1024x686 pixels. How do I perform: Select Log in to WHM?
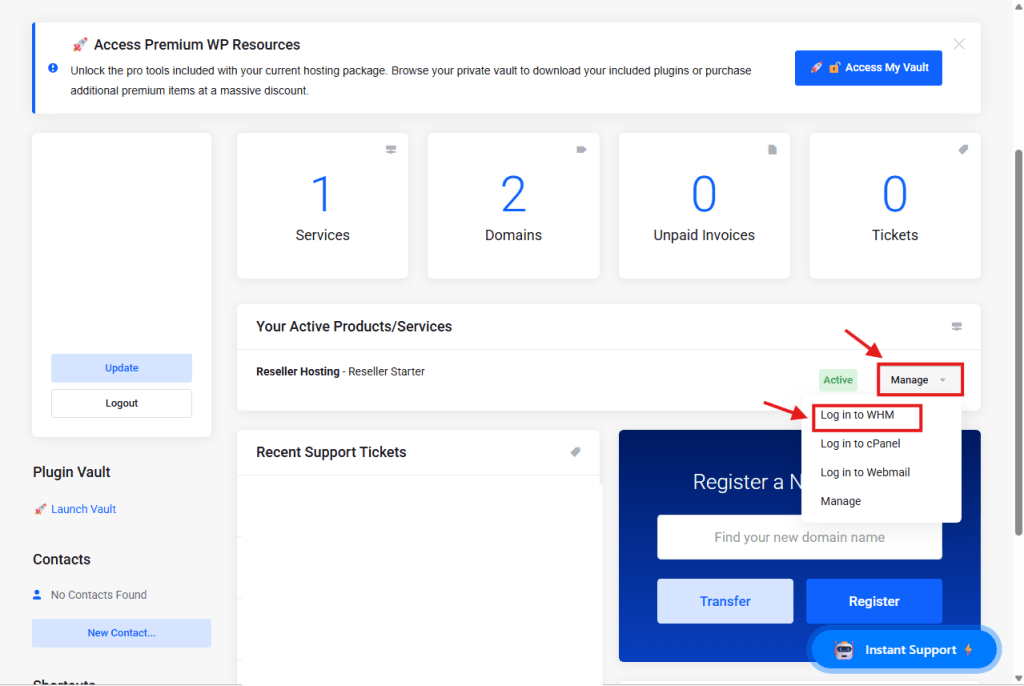pyautogui.click(x=857, y=415)
